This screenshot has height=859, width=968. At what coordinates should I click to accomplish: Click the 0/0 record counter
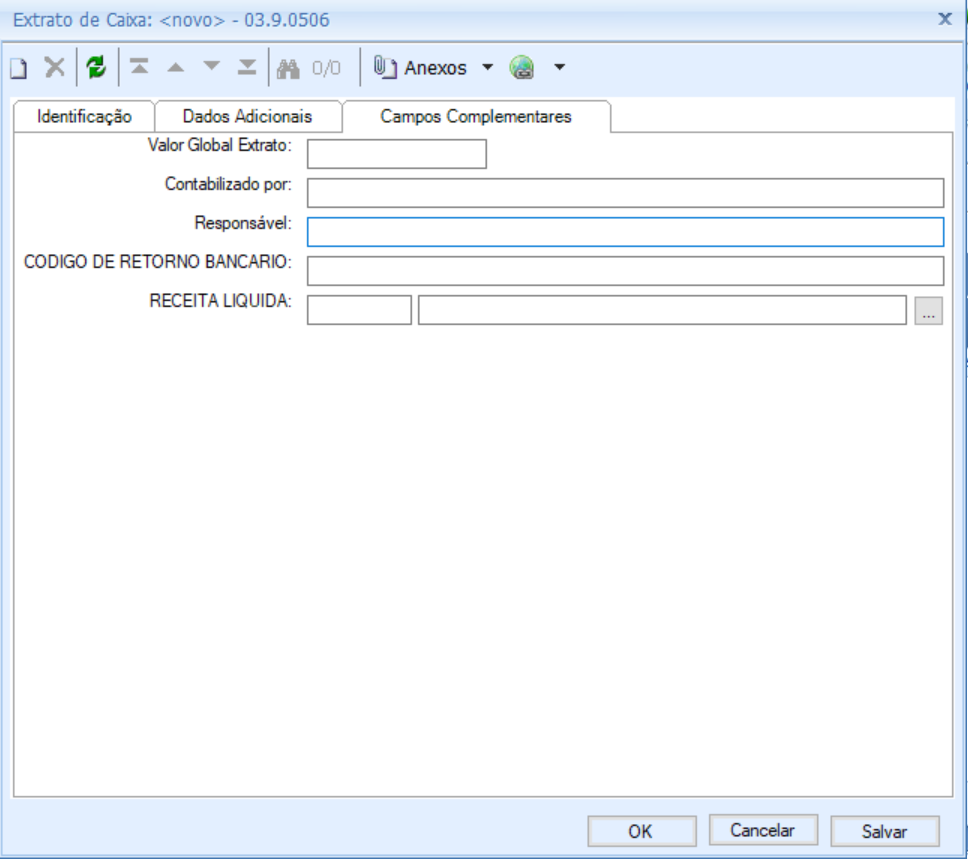[x=326, y=68]
